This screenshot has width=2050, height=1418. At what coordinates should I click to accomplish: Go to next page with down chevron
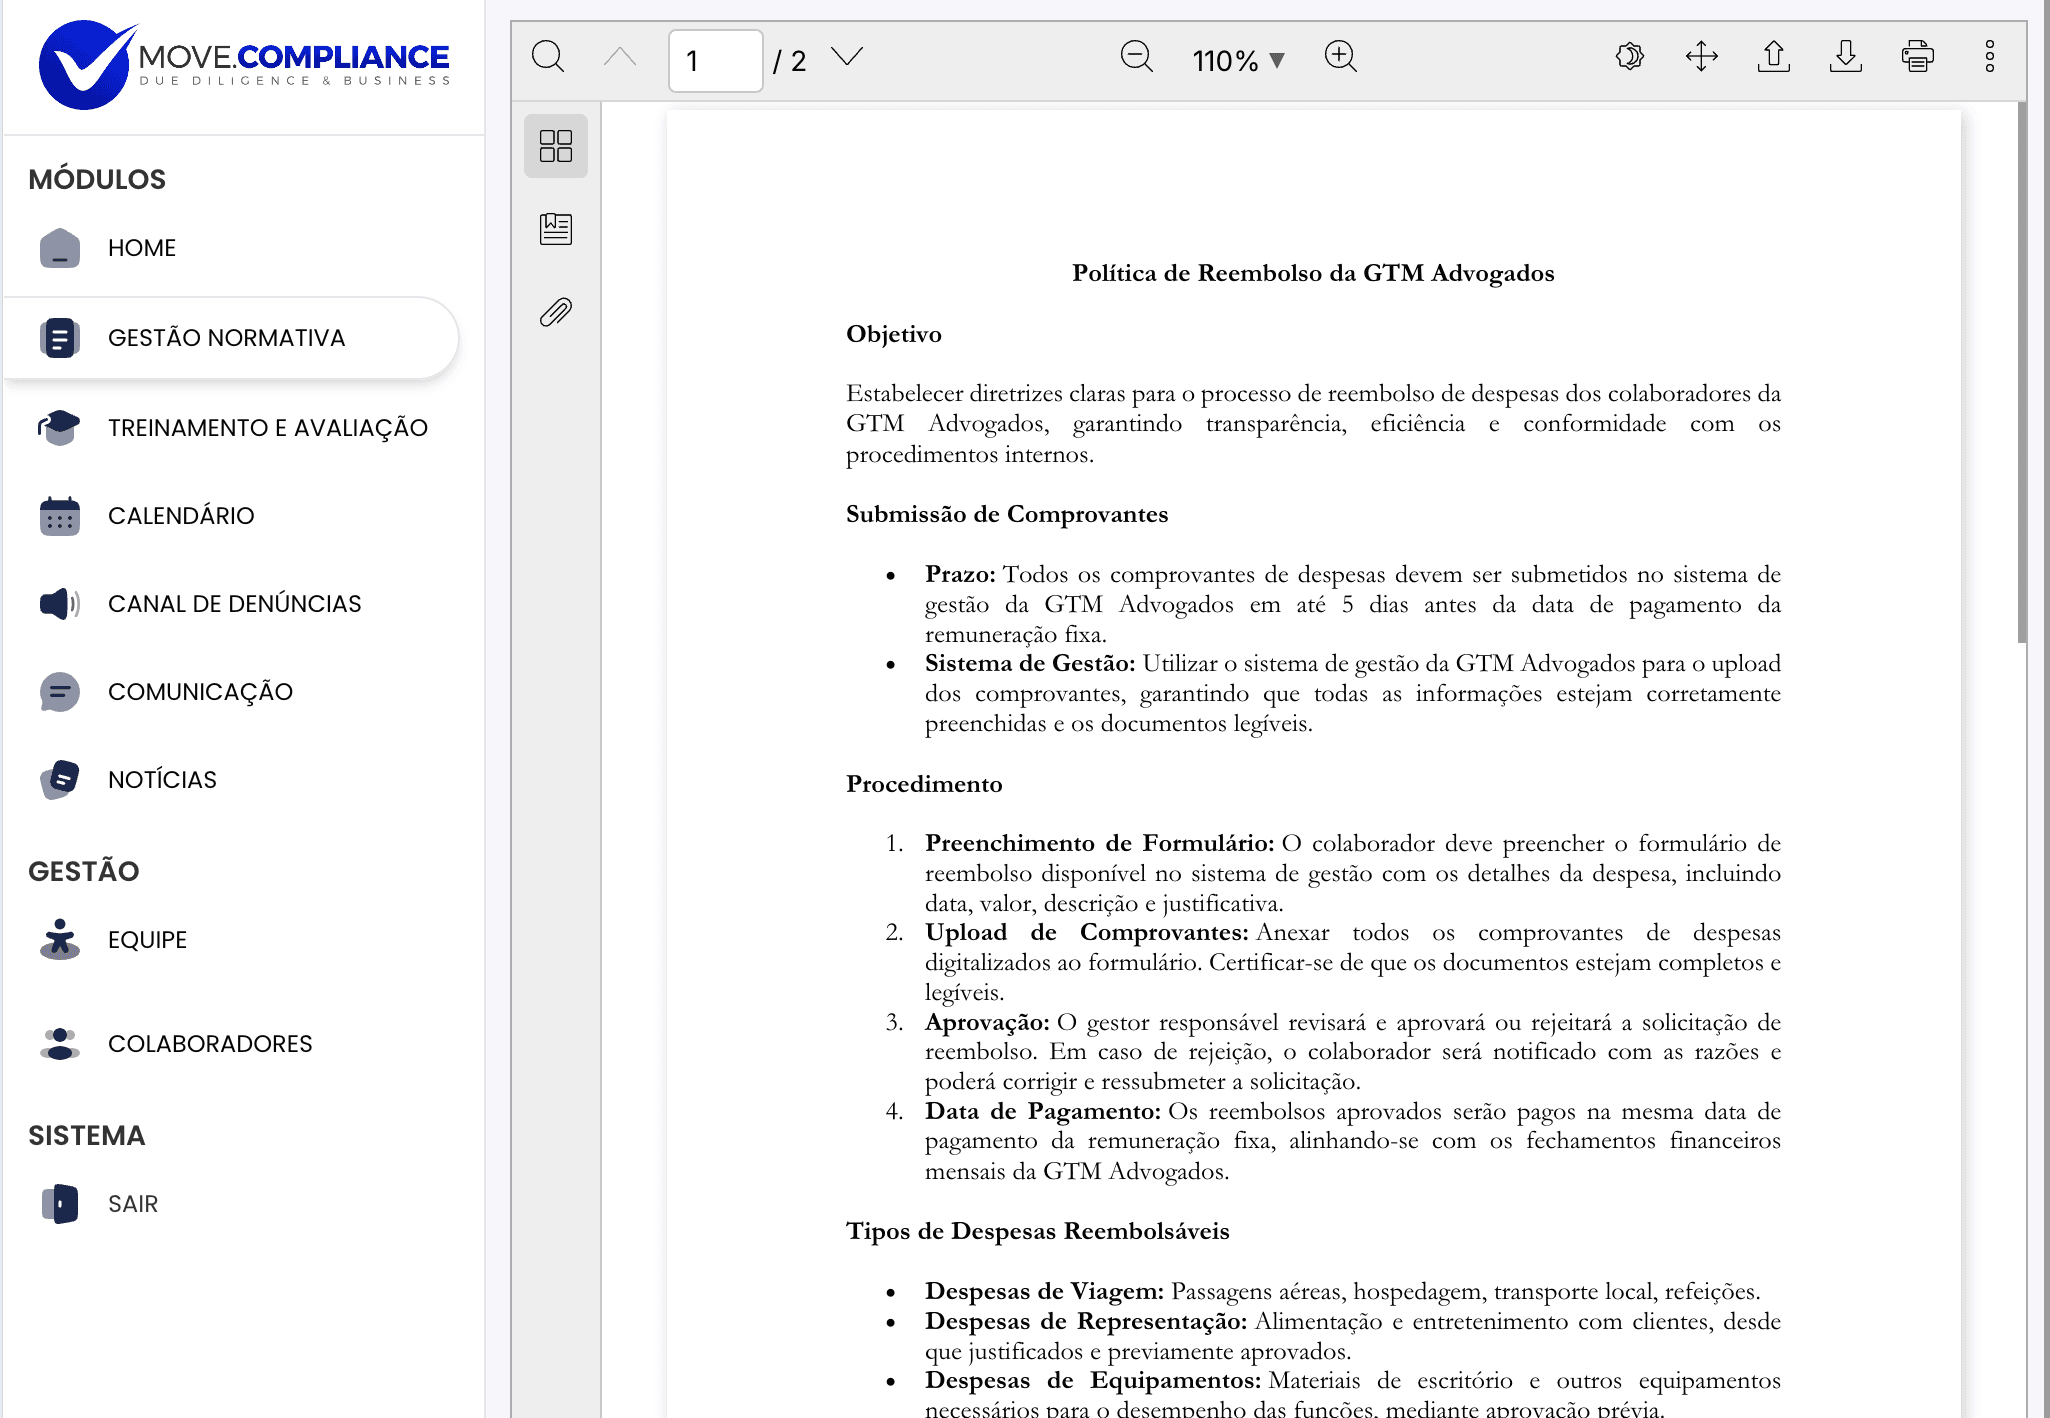pyautogui.click(x=847, y=57)
